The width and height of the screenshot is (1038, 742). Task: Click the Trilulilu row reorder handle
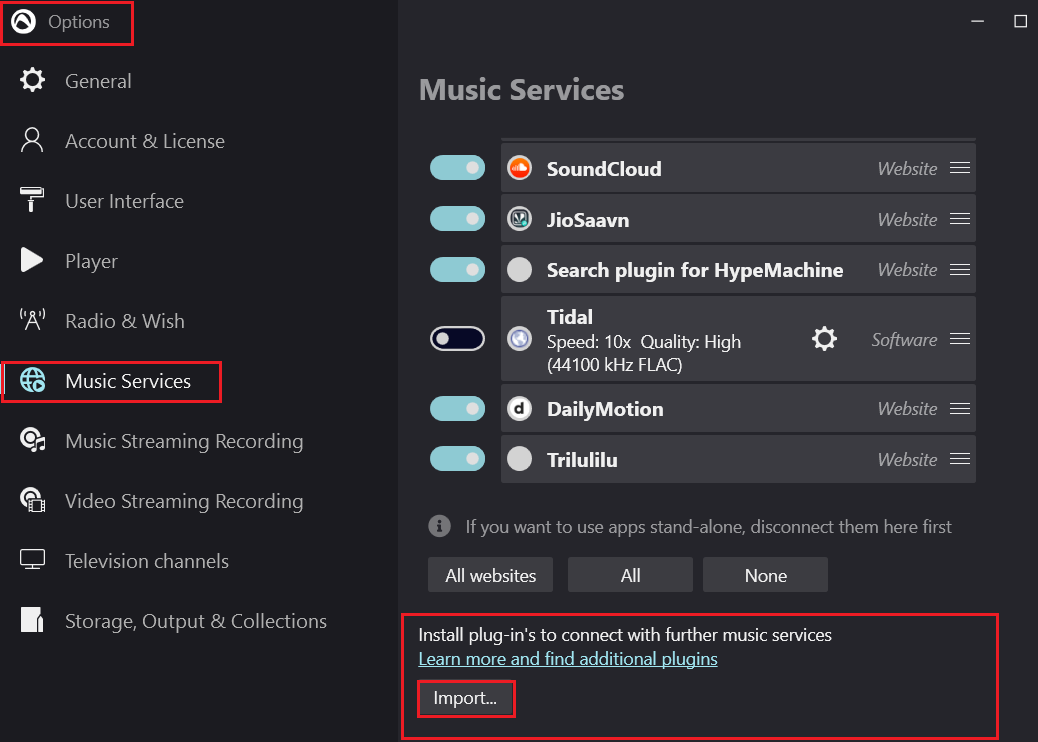960,459
